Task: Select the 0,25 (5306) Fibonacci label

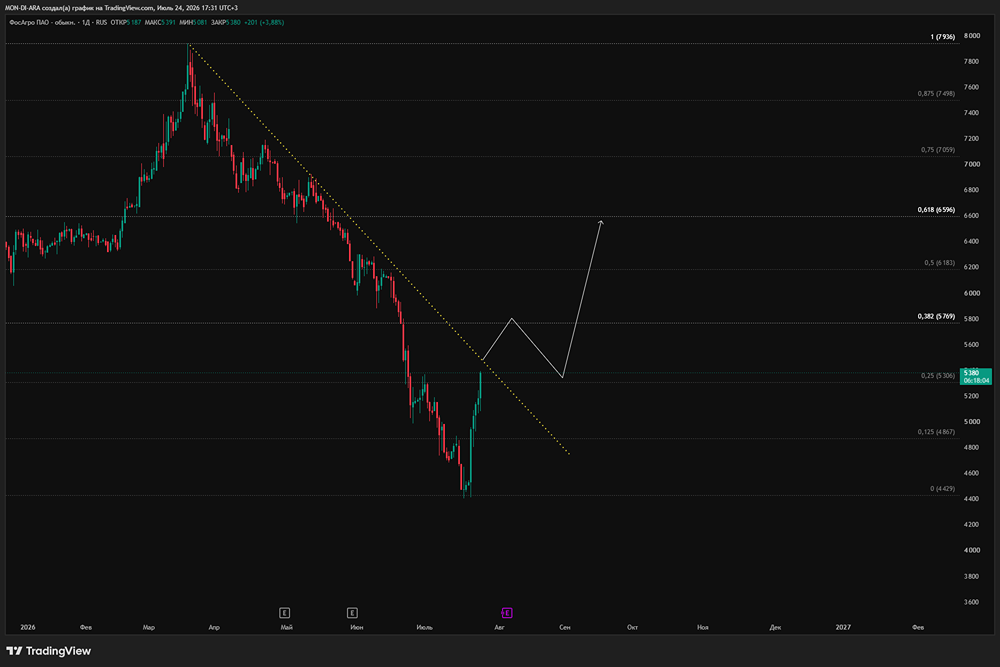Action: [x=938, y=376]
